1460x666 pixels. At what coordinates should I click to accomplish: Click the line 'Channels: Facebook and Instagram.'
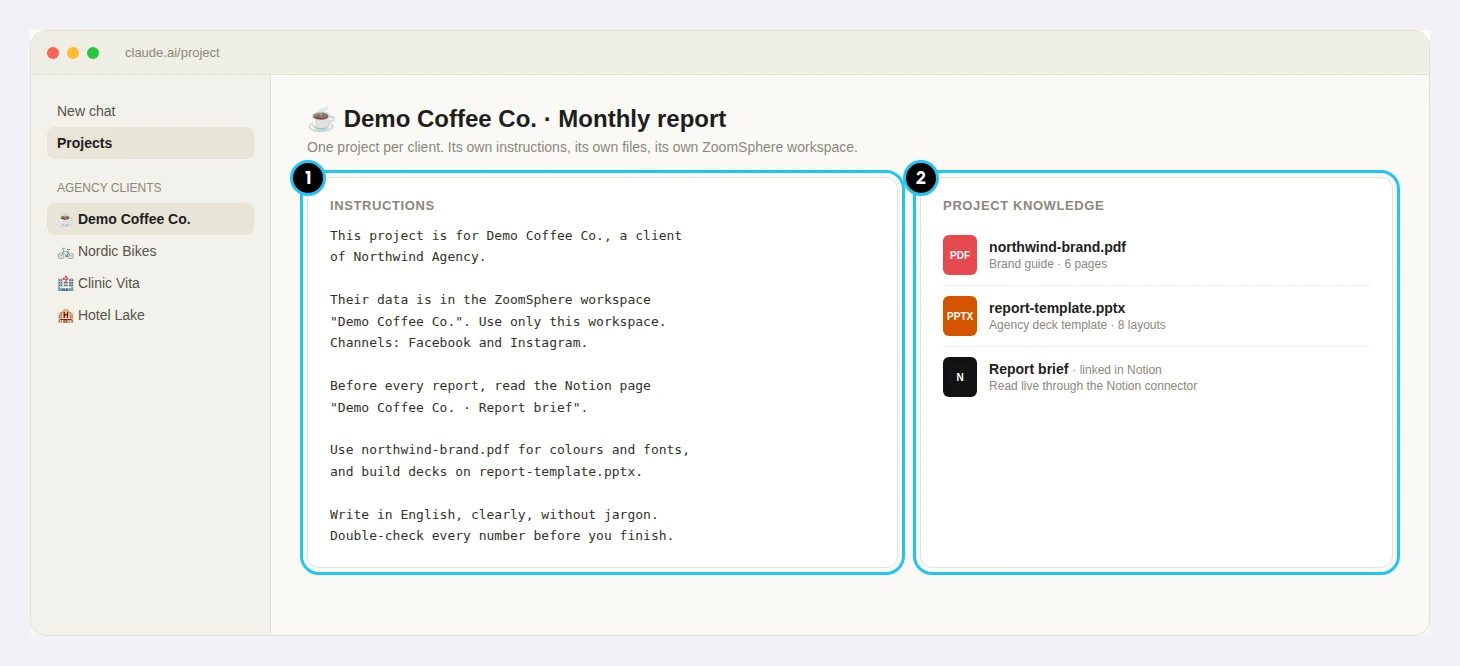coord(459,343)
